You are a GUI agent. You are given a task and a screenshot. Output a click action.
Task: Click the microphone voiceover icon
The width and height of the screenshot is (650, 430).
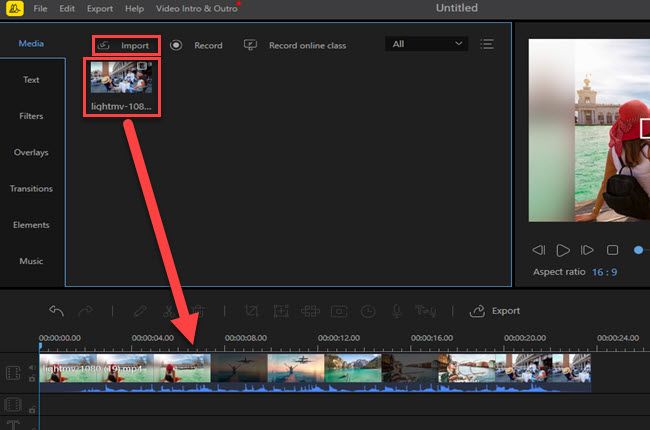pyautogui.click(x=397, y=311)
